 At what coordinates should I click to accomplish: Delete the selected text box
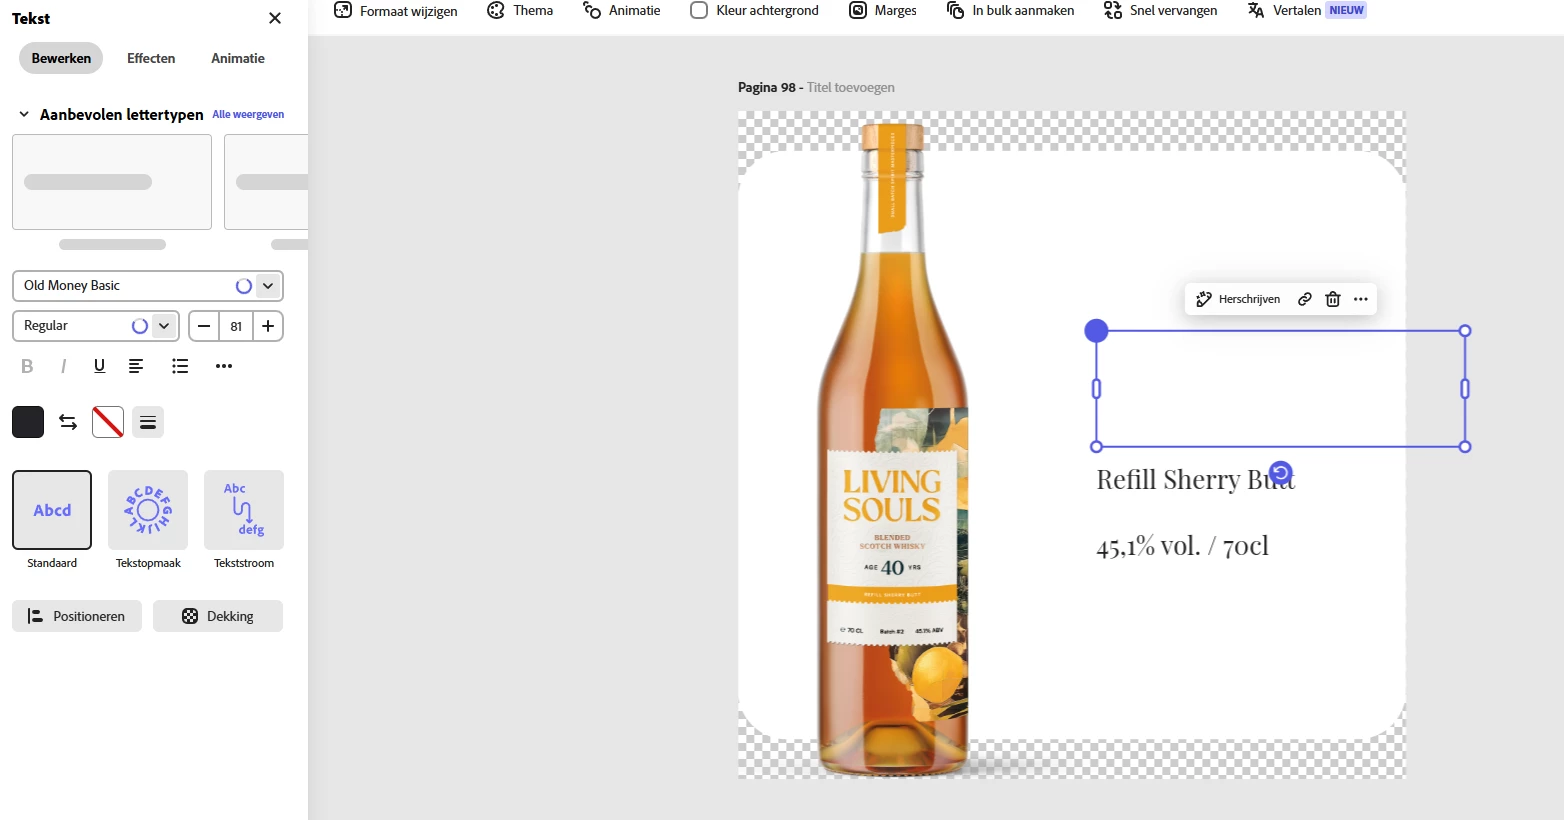point(1333,299)
